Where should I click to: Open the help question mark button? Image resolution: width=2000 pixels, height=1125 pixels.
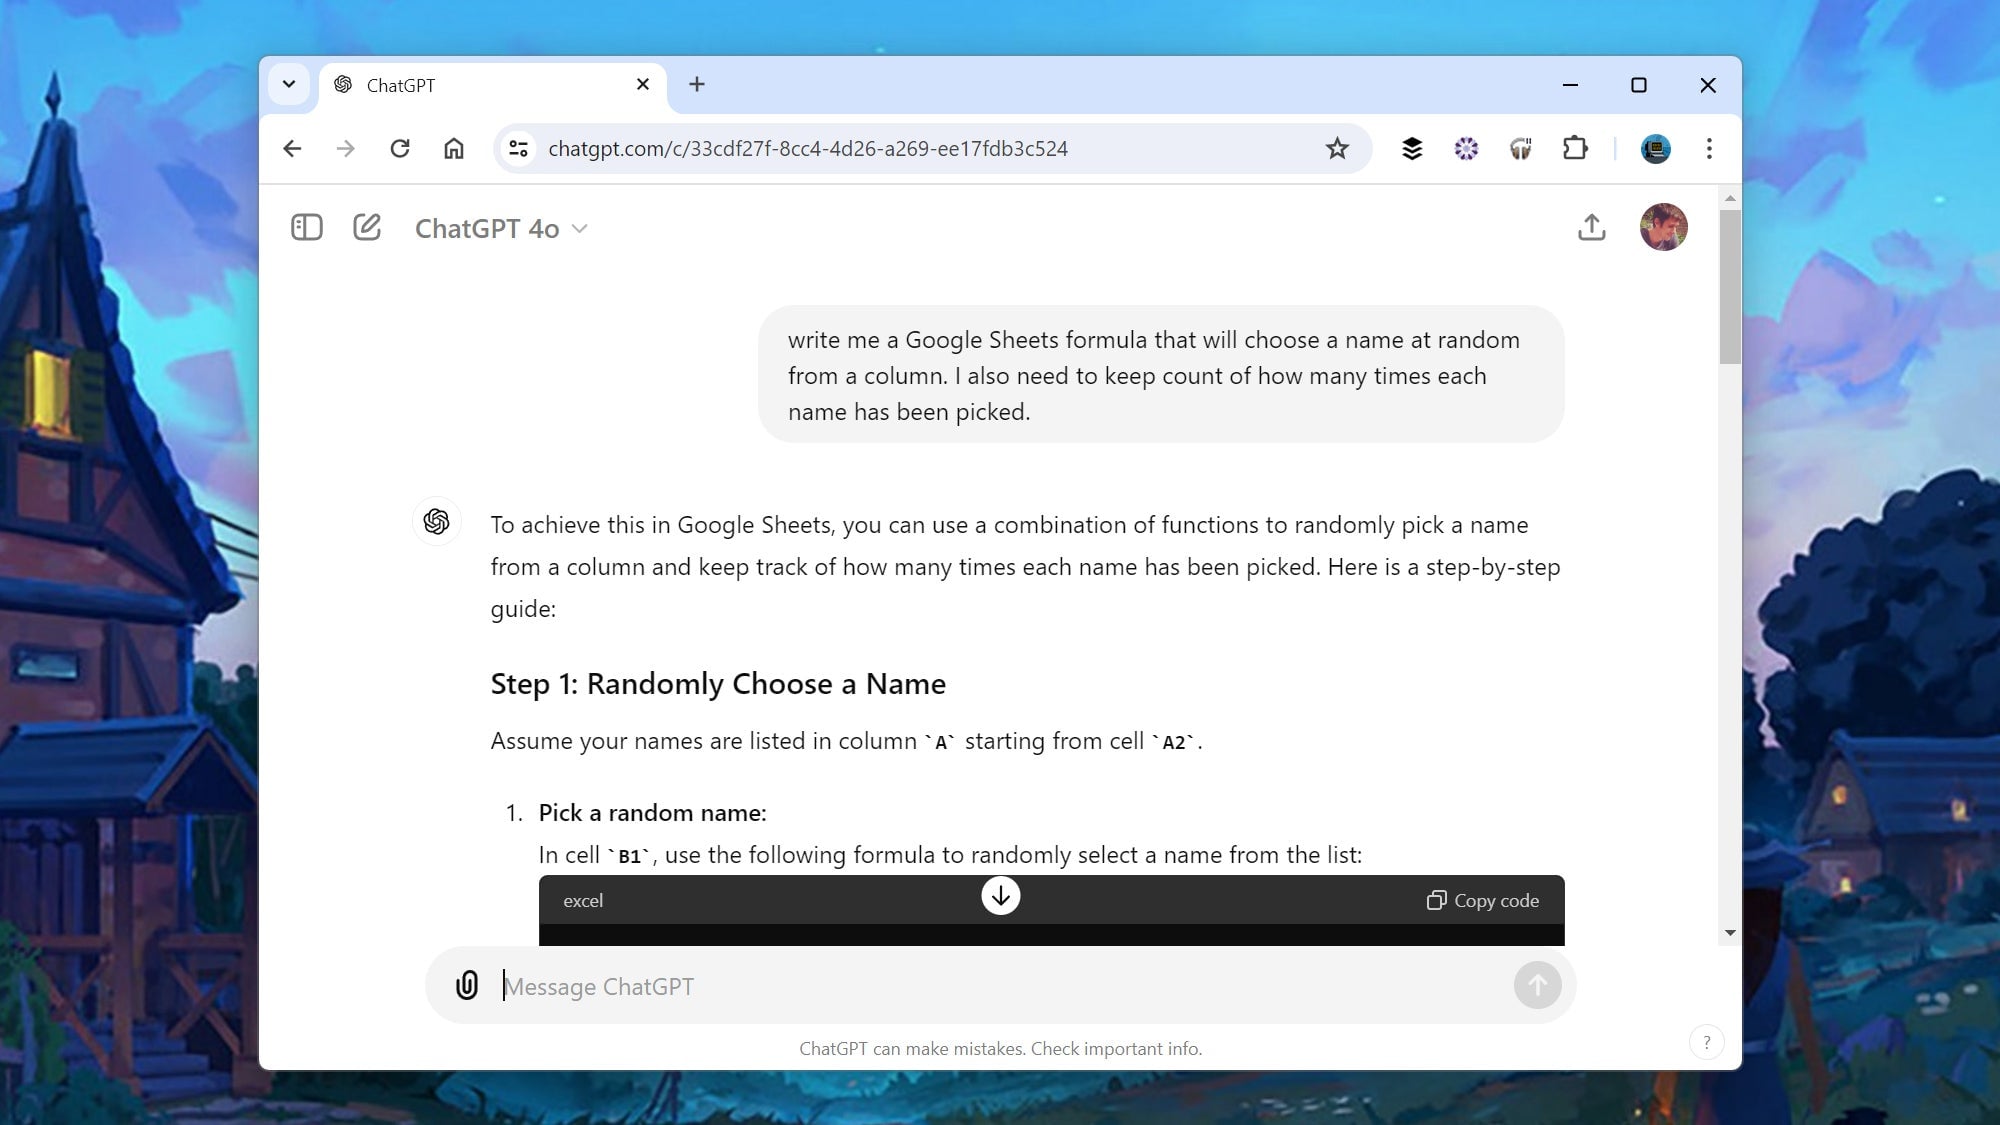[1706, 1042]
